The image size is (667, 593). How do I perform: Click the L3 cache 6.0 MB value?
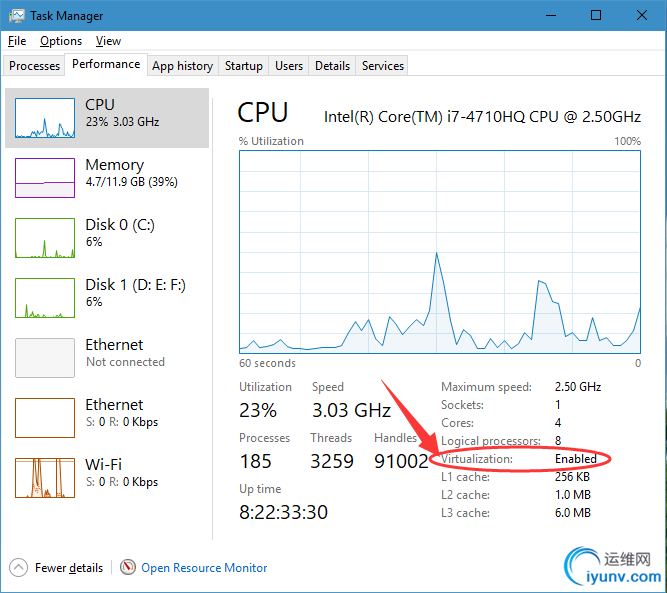click(573, 513)
